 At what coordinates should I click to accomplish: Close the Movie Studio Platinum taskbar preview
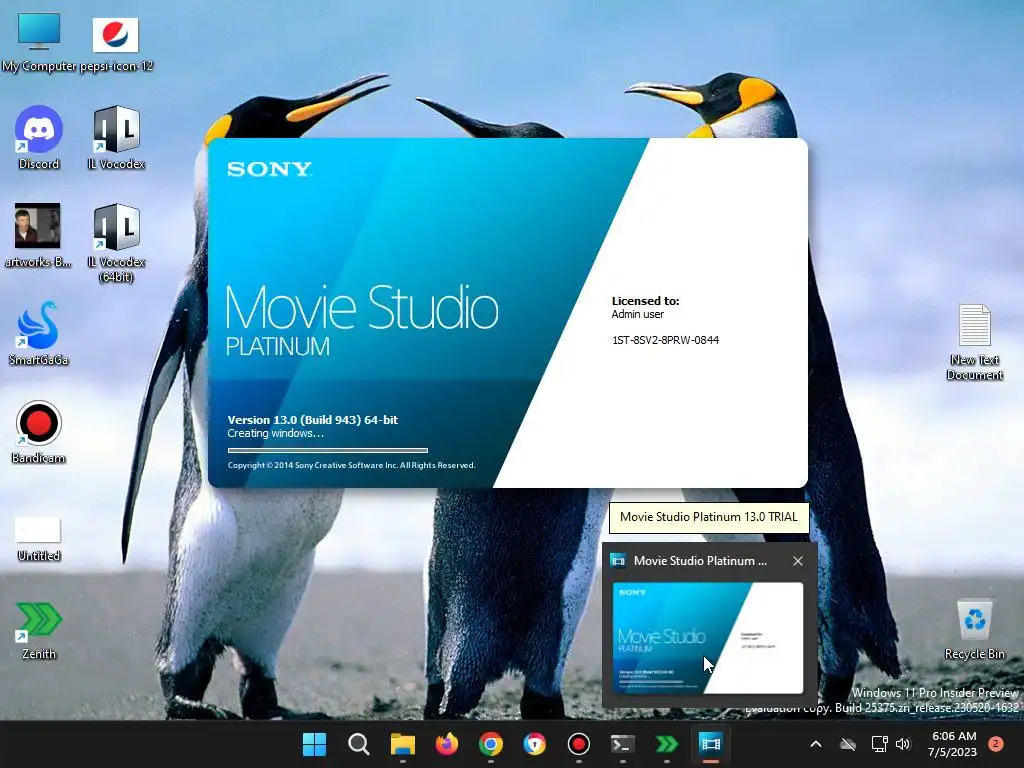798,561
